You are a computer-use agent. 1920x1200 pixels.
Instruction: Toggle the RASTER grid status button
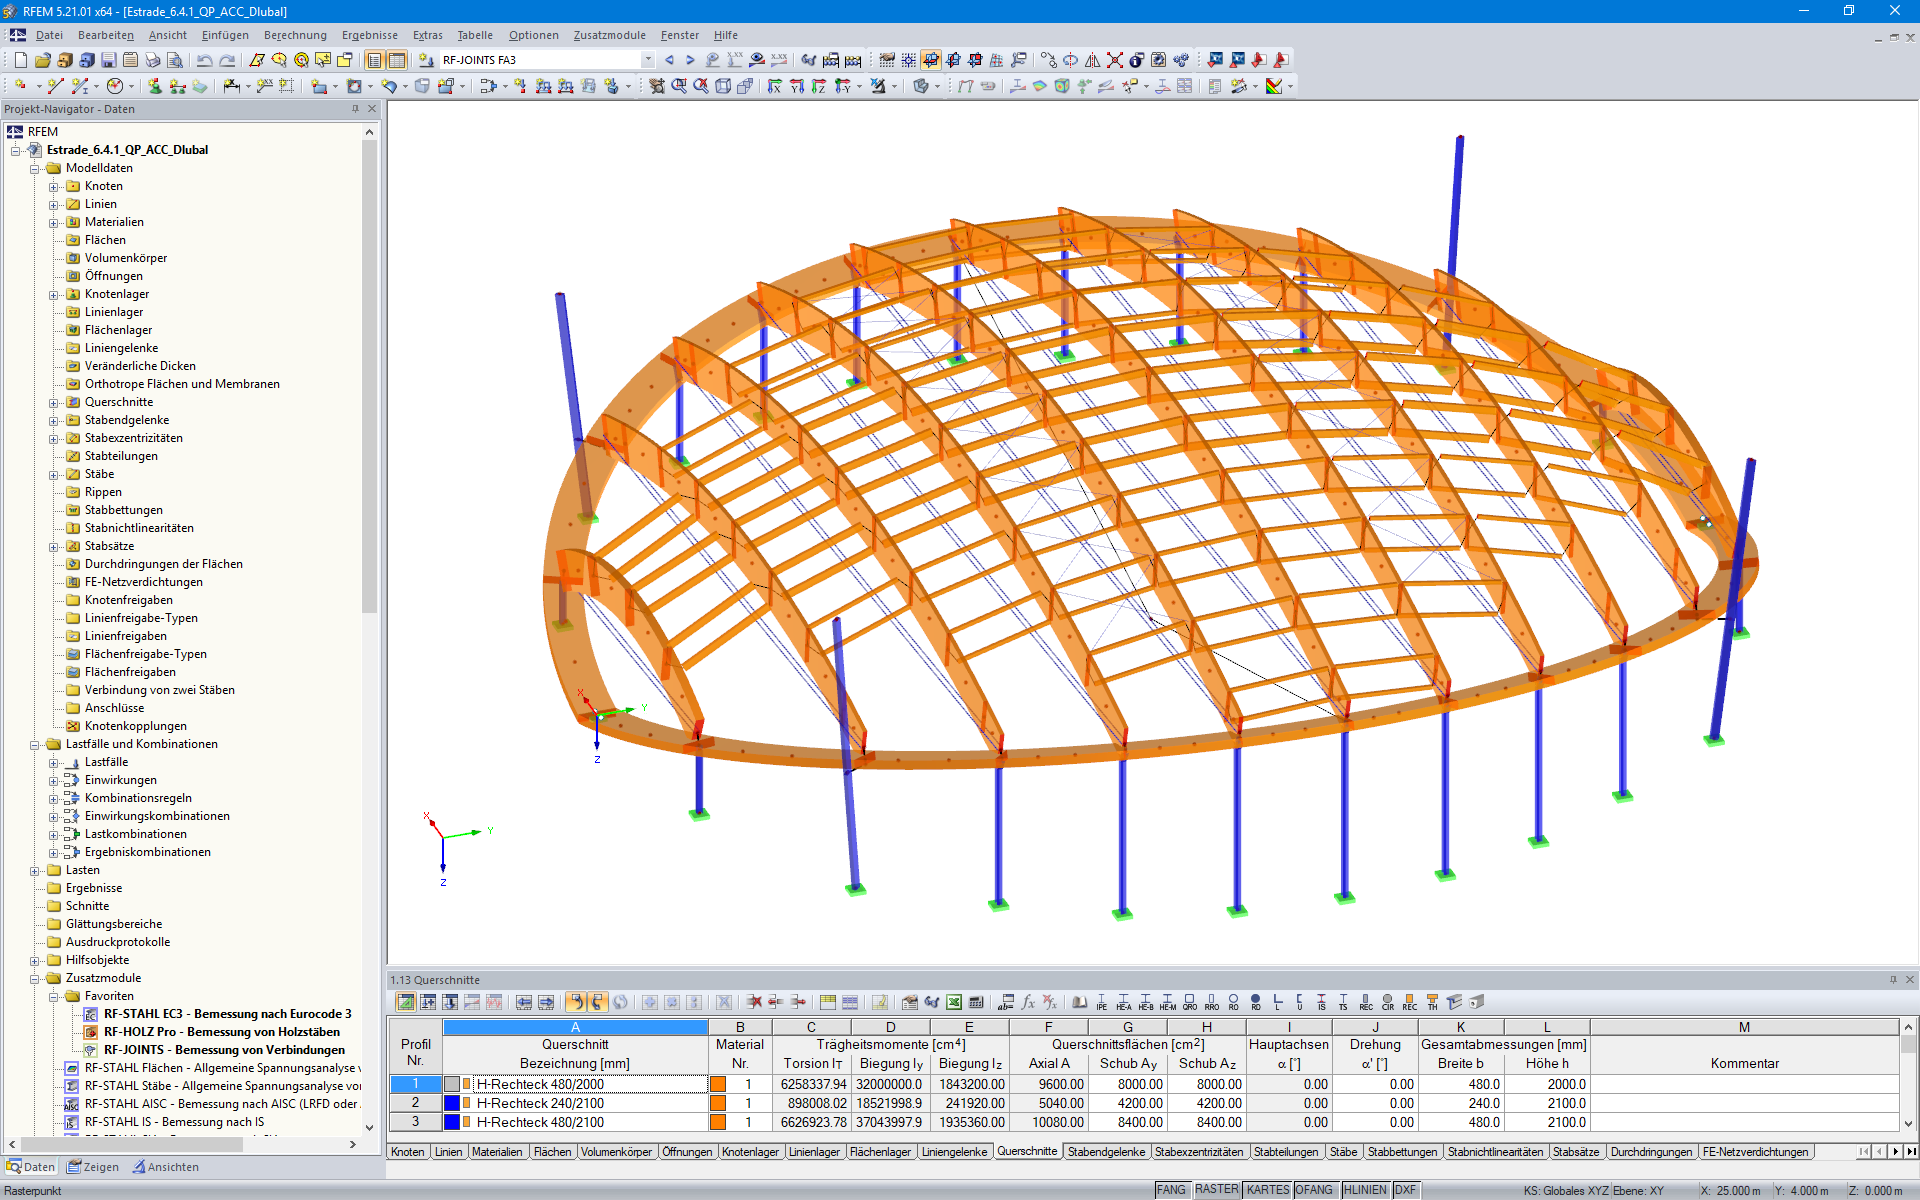tap(1216, 1190)
